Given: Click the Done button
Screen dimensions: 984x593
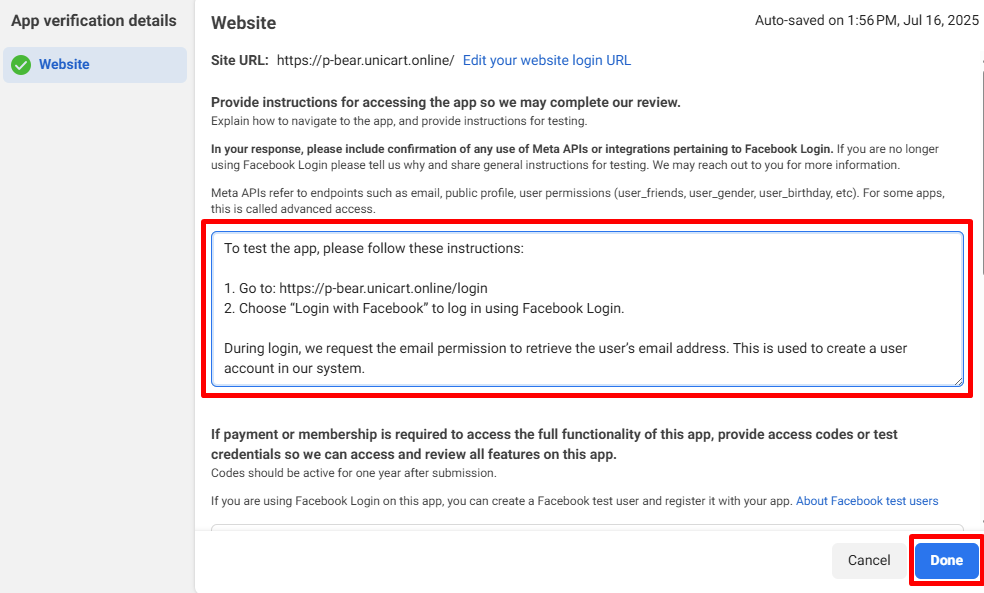Looking at the screenshot, I should [x=946, y=560].
